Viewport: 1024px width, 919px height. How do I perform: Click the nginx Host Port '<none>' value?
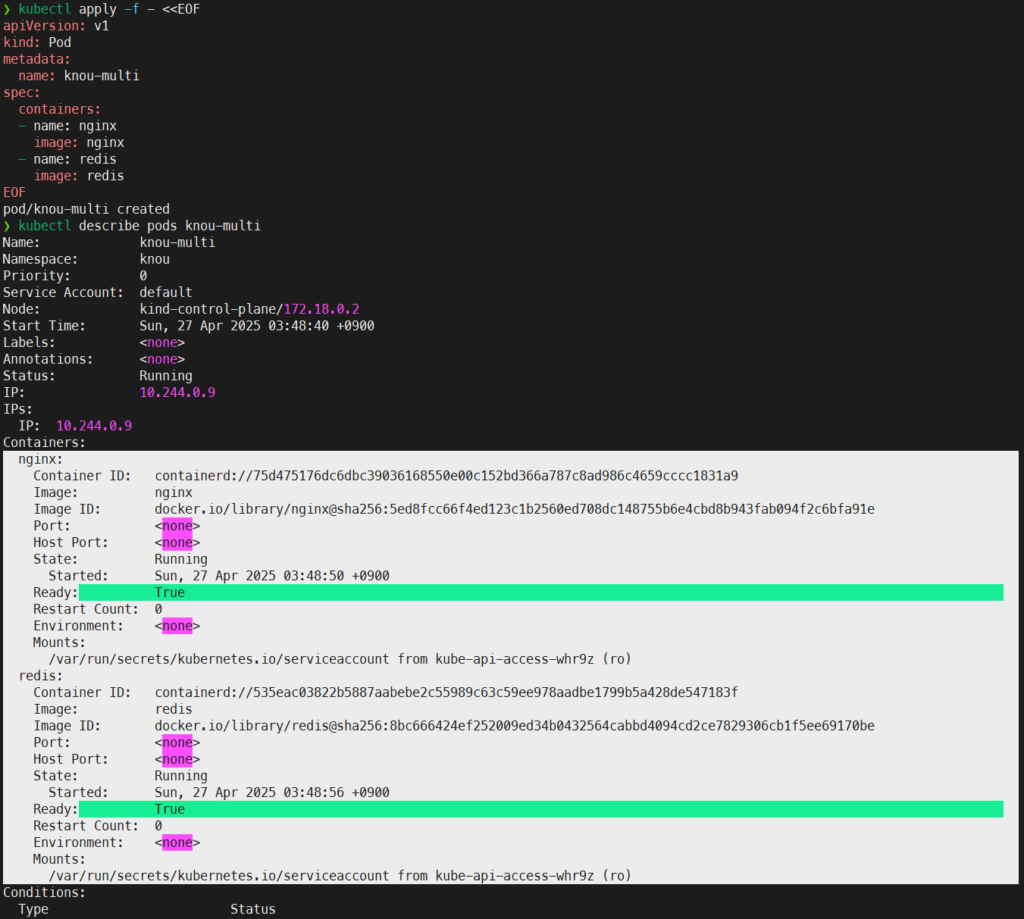pyautogui.click(x=177, y=542)
